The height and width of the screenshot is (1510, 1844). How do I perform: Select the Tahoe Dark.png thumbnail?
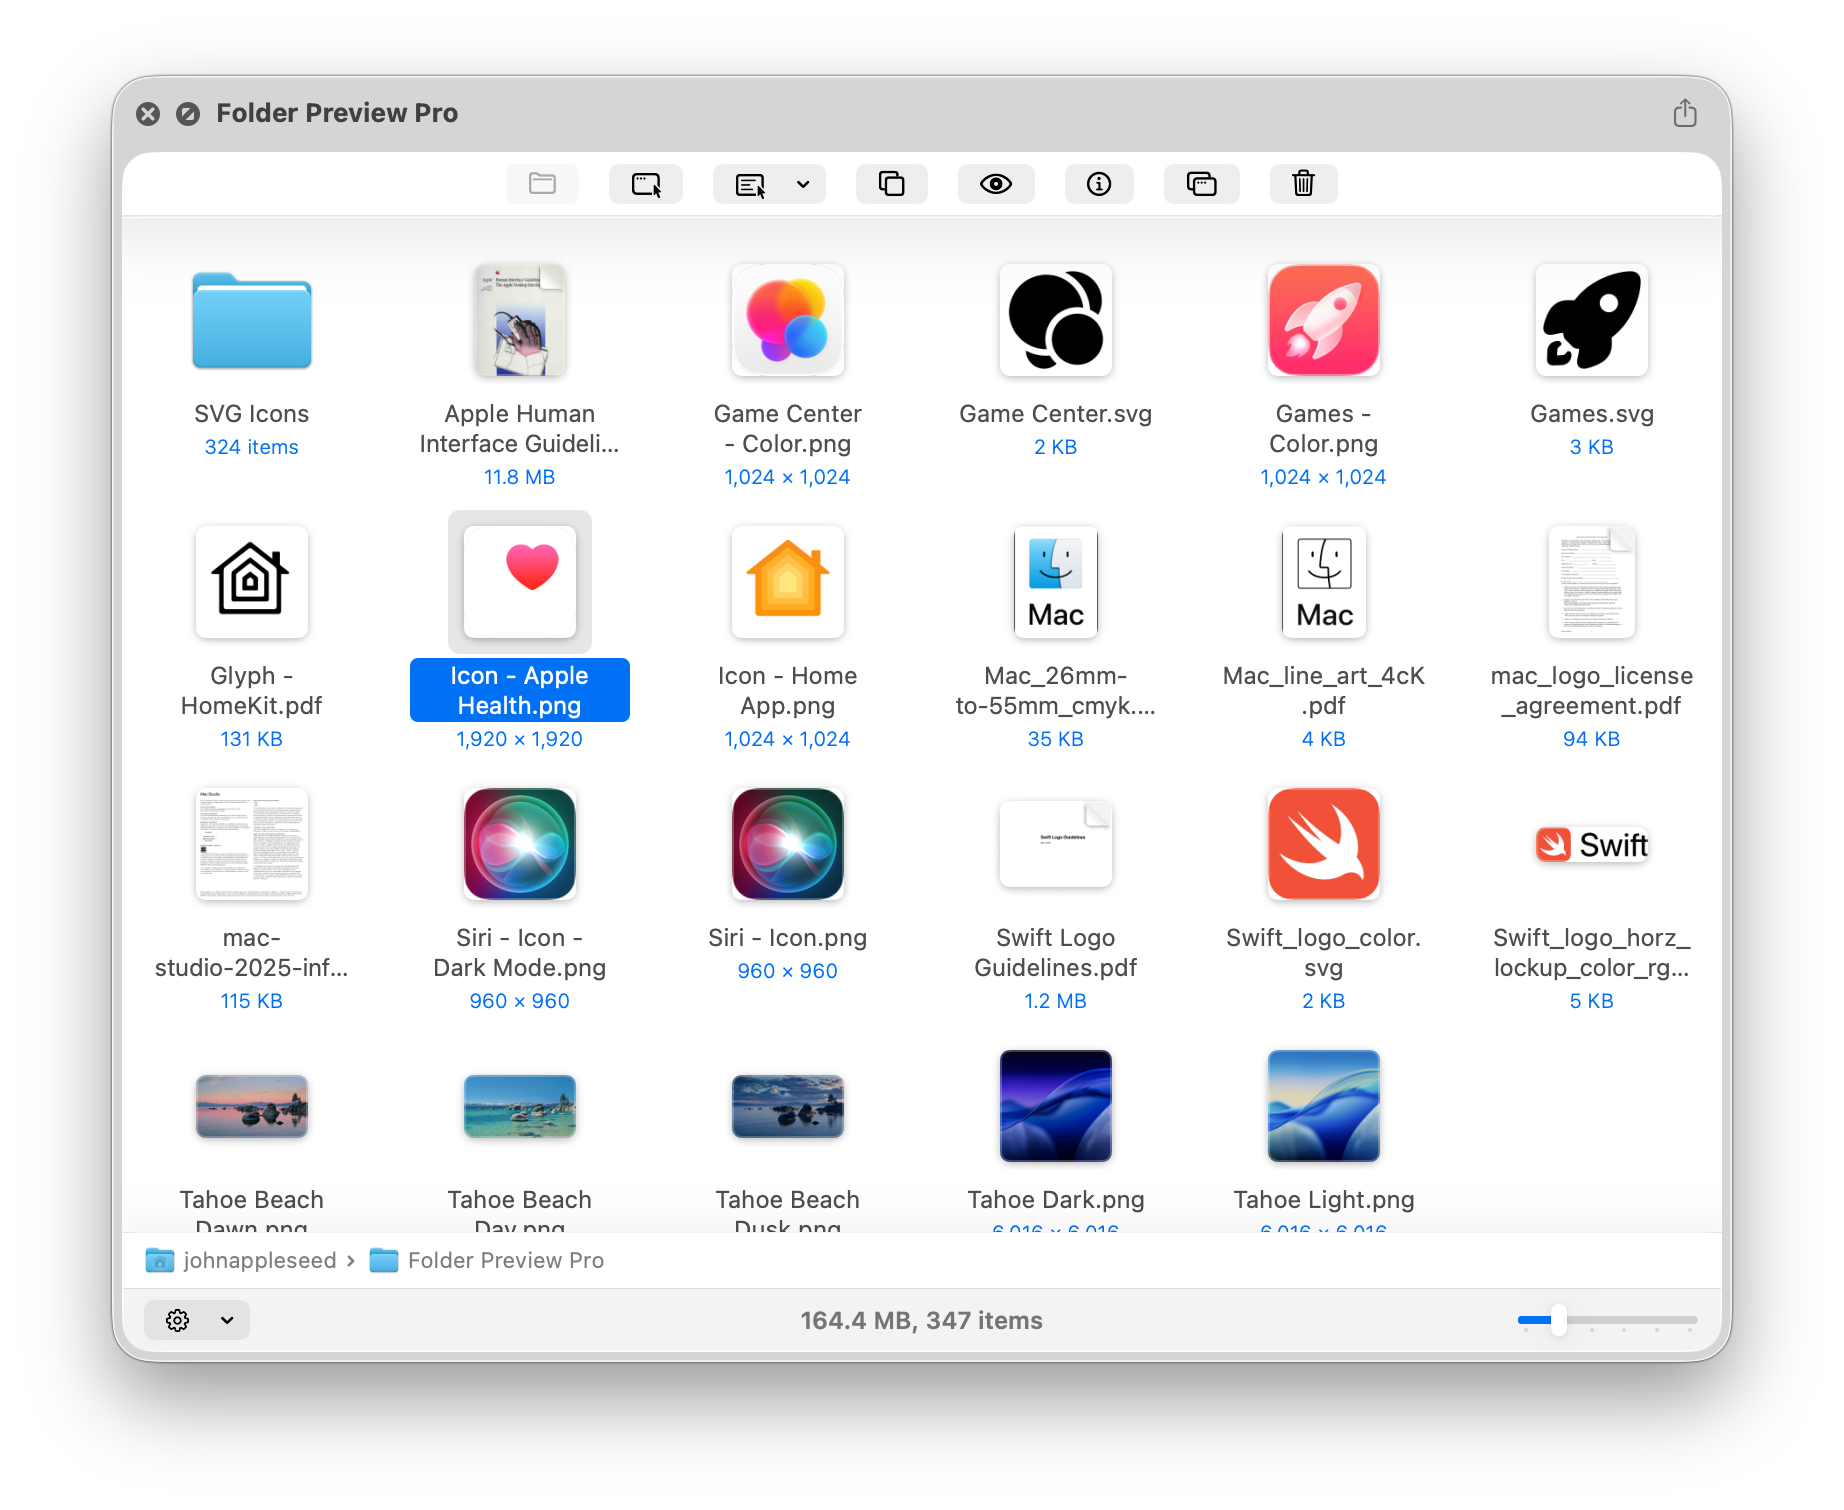point(1056,1106)
